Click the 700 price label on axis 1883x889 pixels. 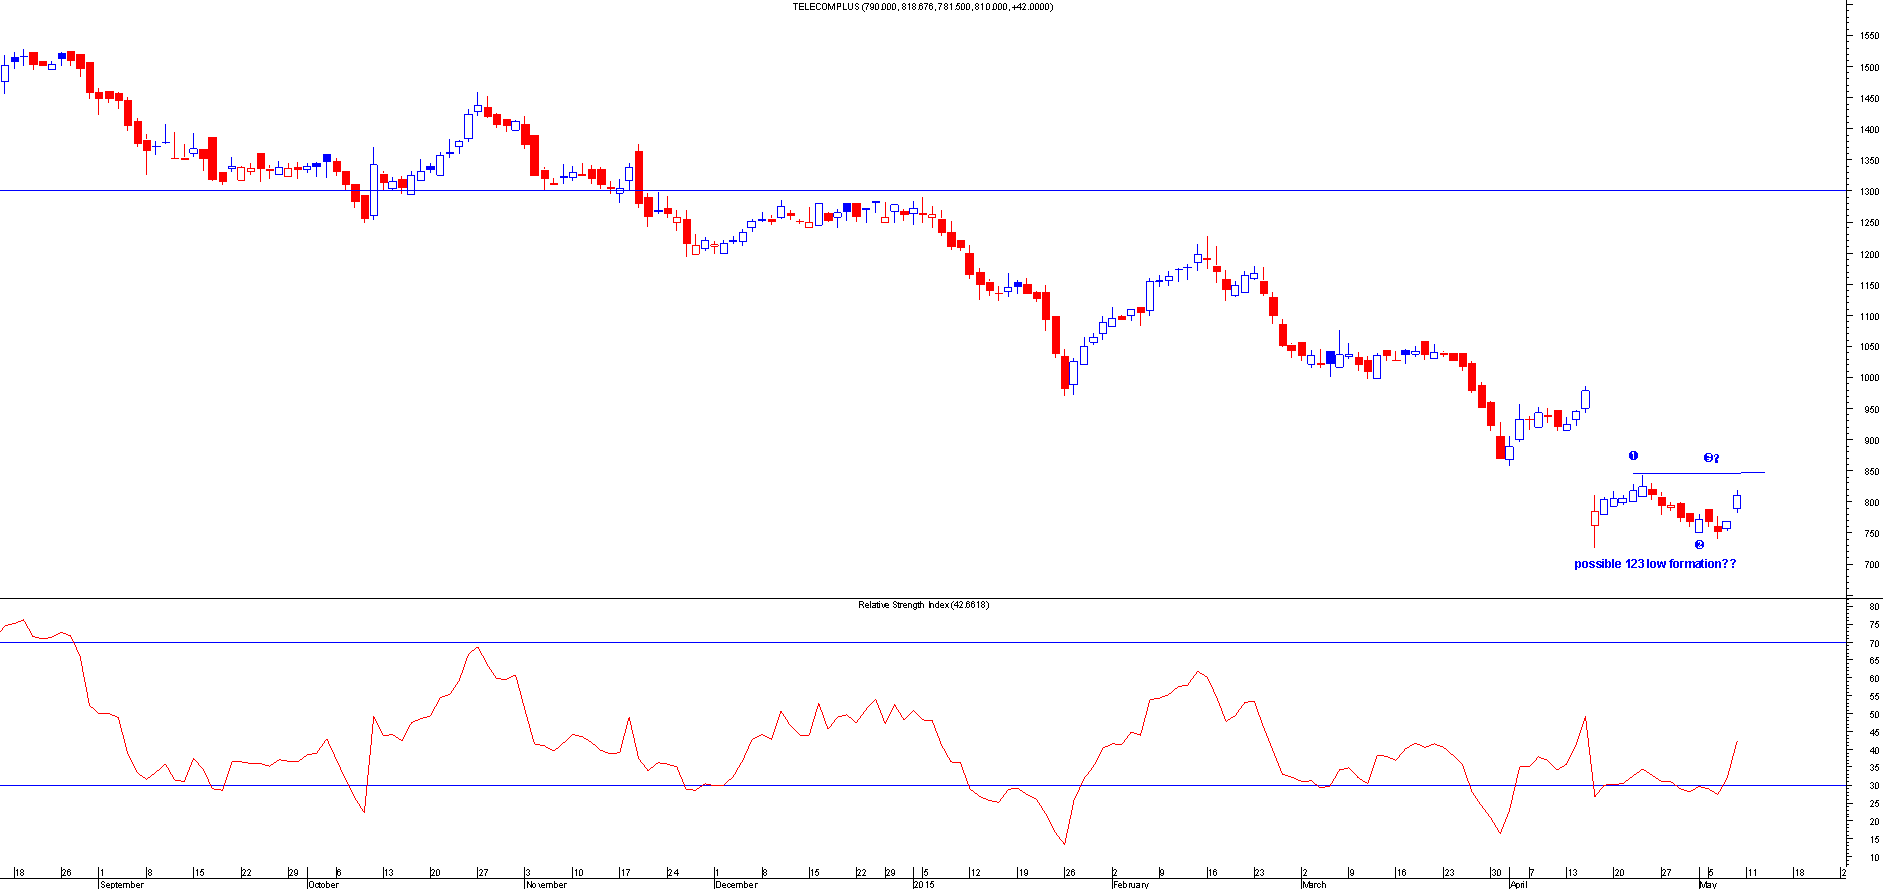pos(1868,565)
